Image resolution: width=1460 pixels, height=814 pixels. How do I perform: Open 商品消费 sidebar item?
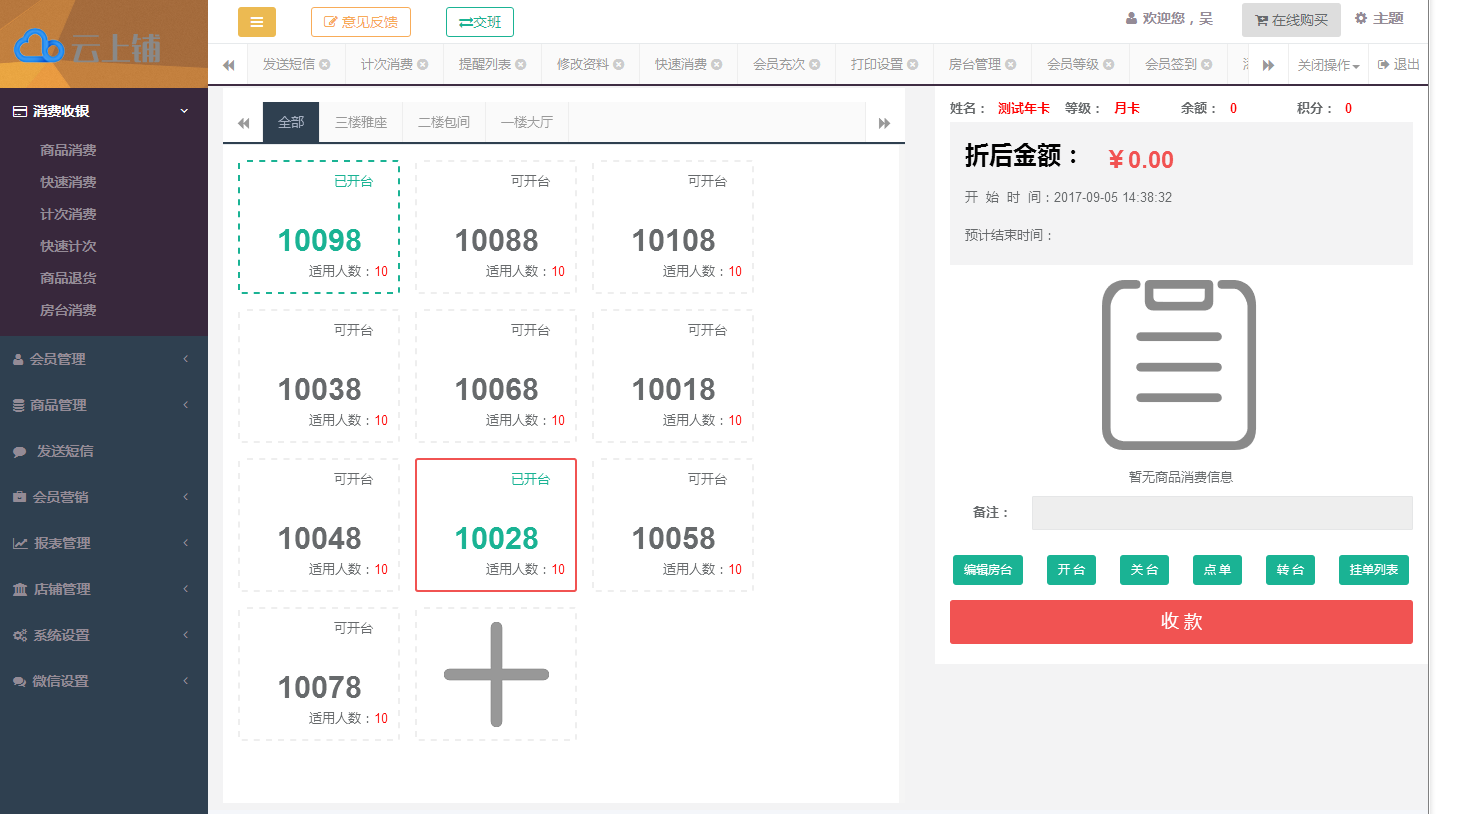tap(68, 150)
